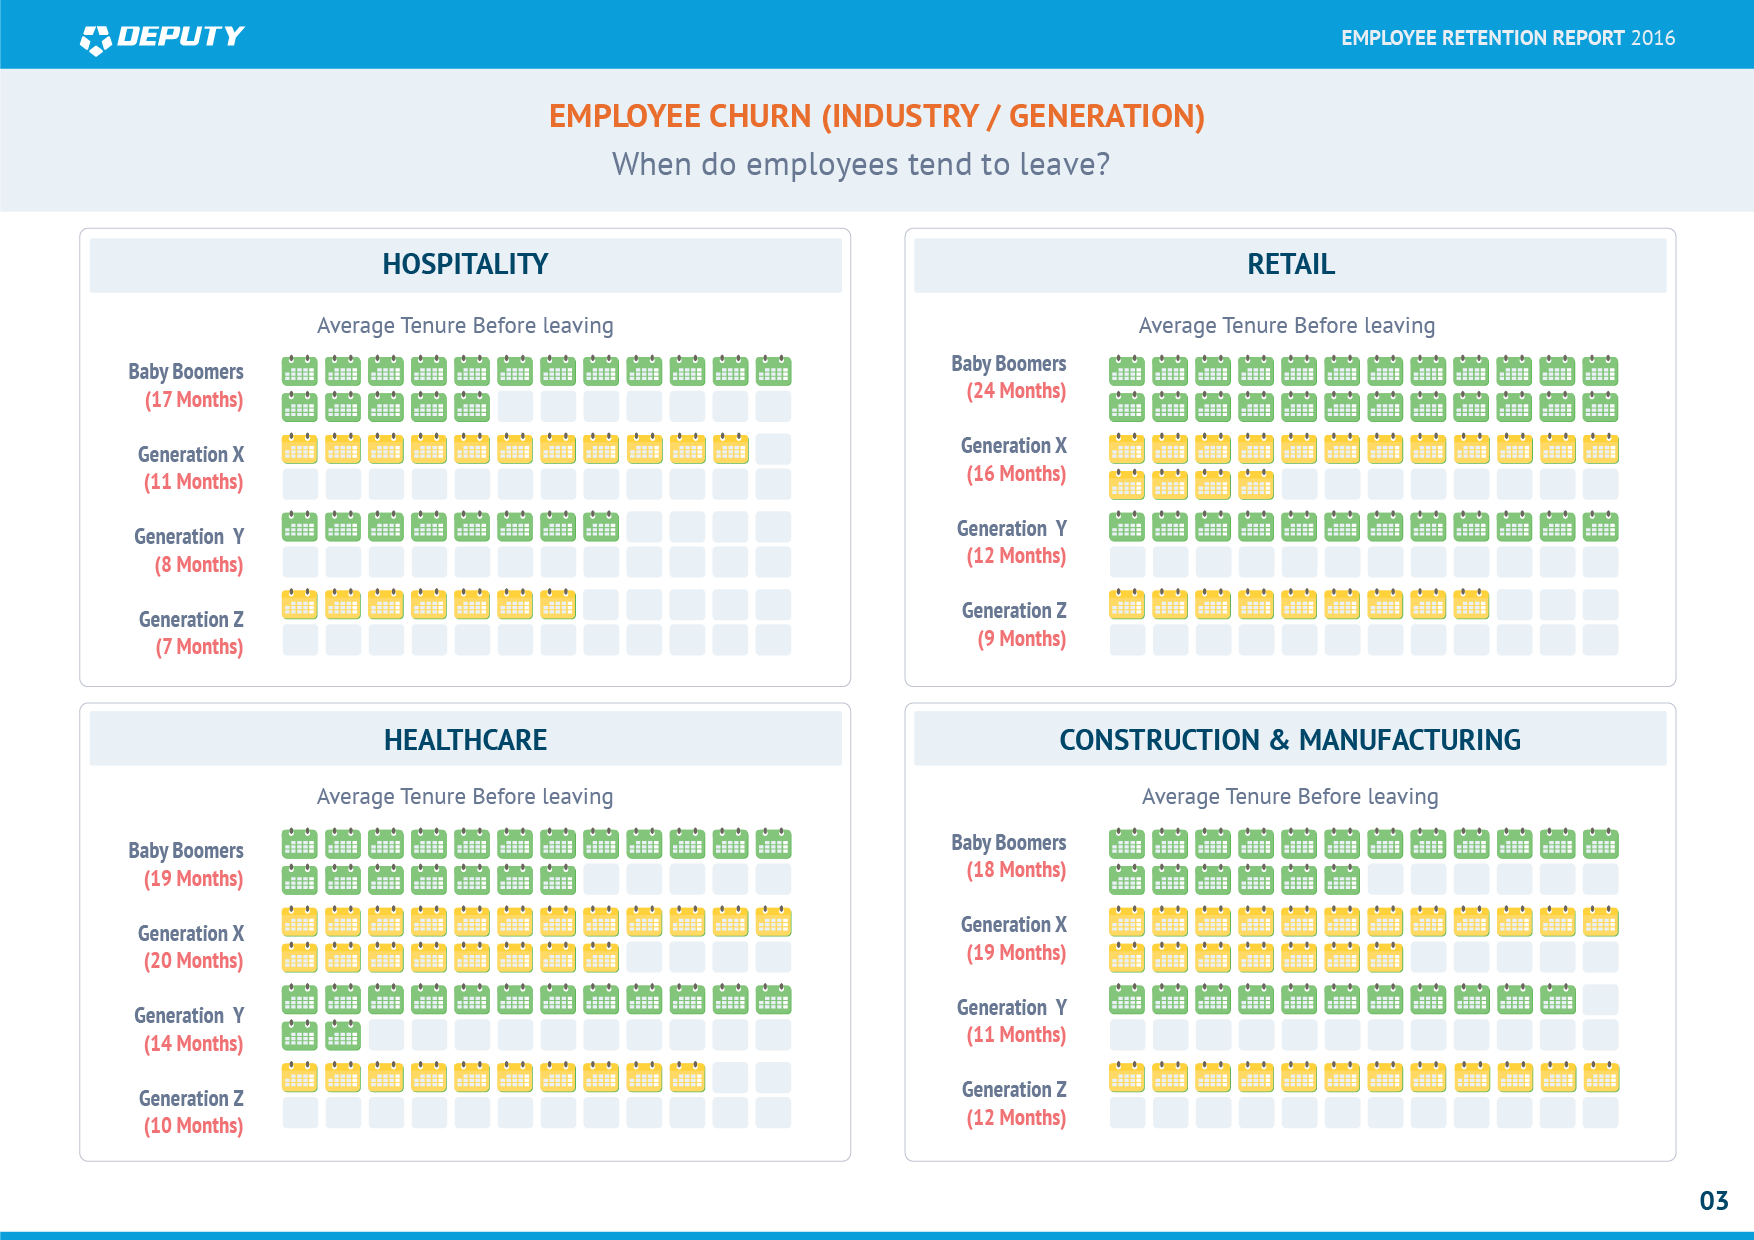Click first yellow calendar in Construction Generation Z row

(1126, 1077)
